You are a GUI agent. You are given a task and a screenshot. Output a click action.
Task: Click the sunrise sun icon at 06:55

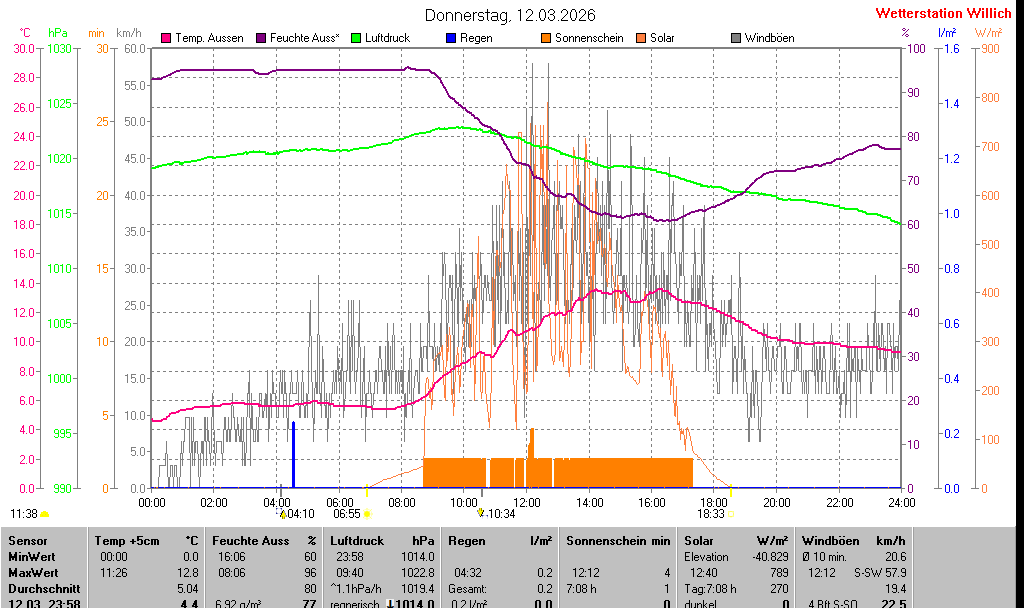367,514
